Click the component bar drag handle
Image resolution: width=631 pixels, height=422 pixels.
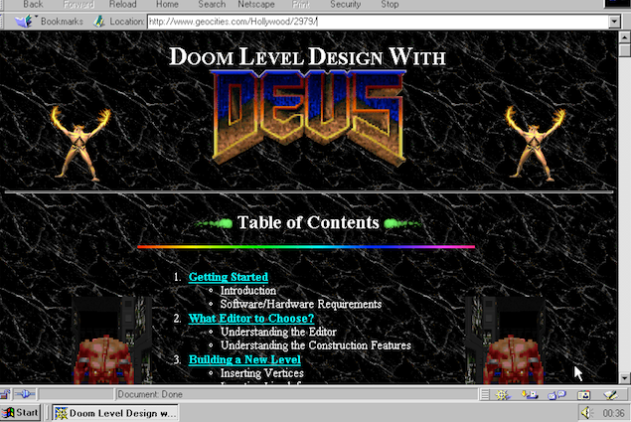pos(485,395)
